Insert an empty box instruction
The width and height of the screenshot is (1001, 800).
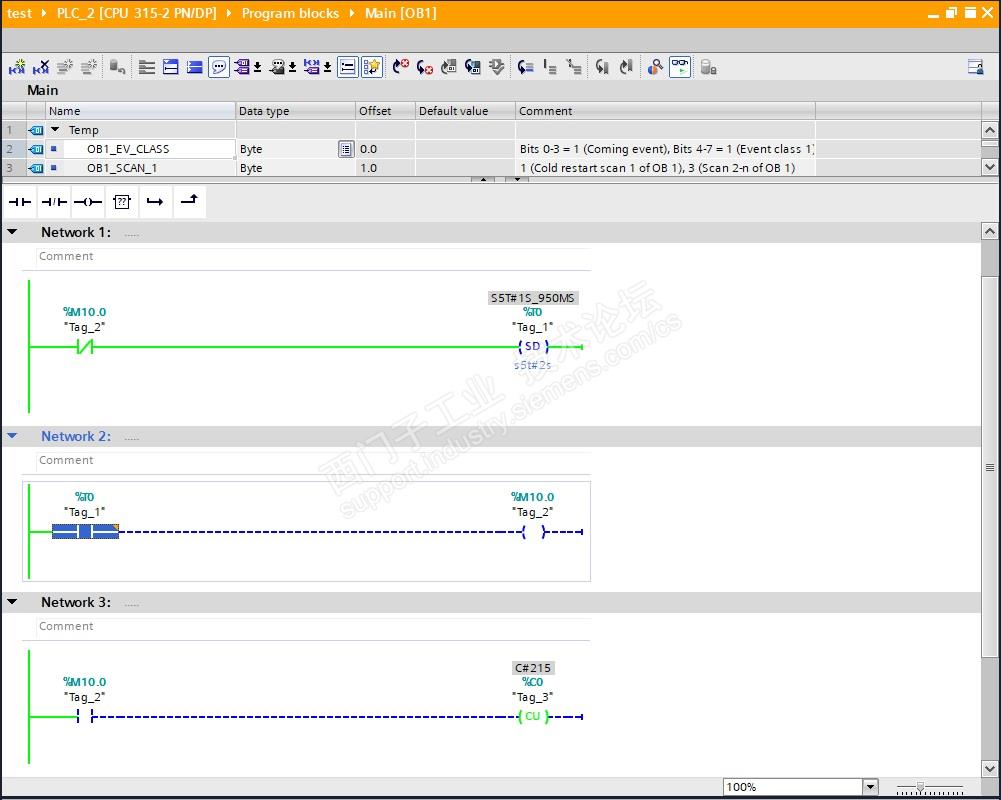pyautogui.click(x=121, y=202)
